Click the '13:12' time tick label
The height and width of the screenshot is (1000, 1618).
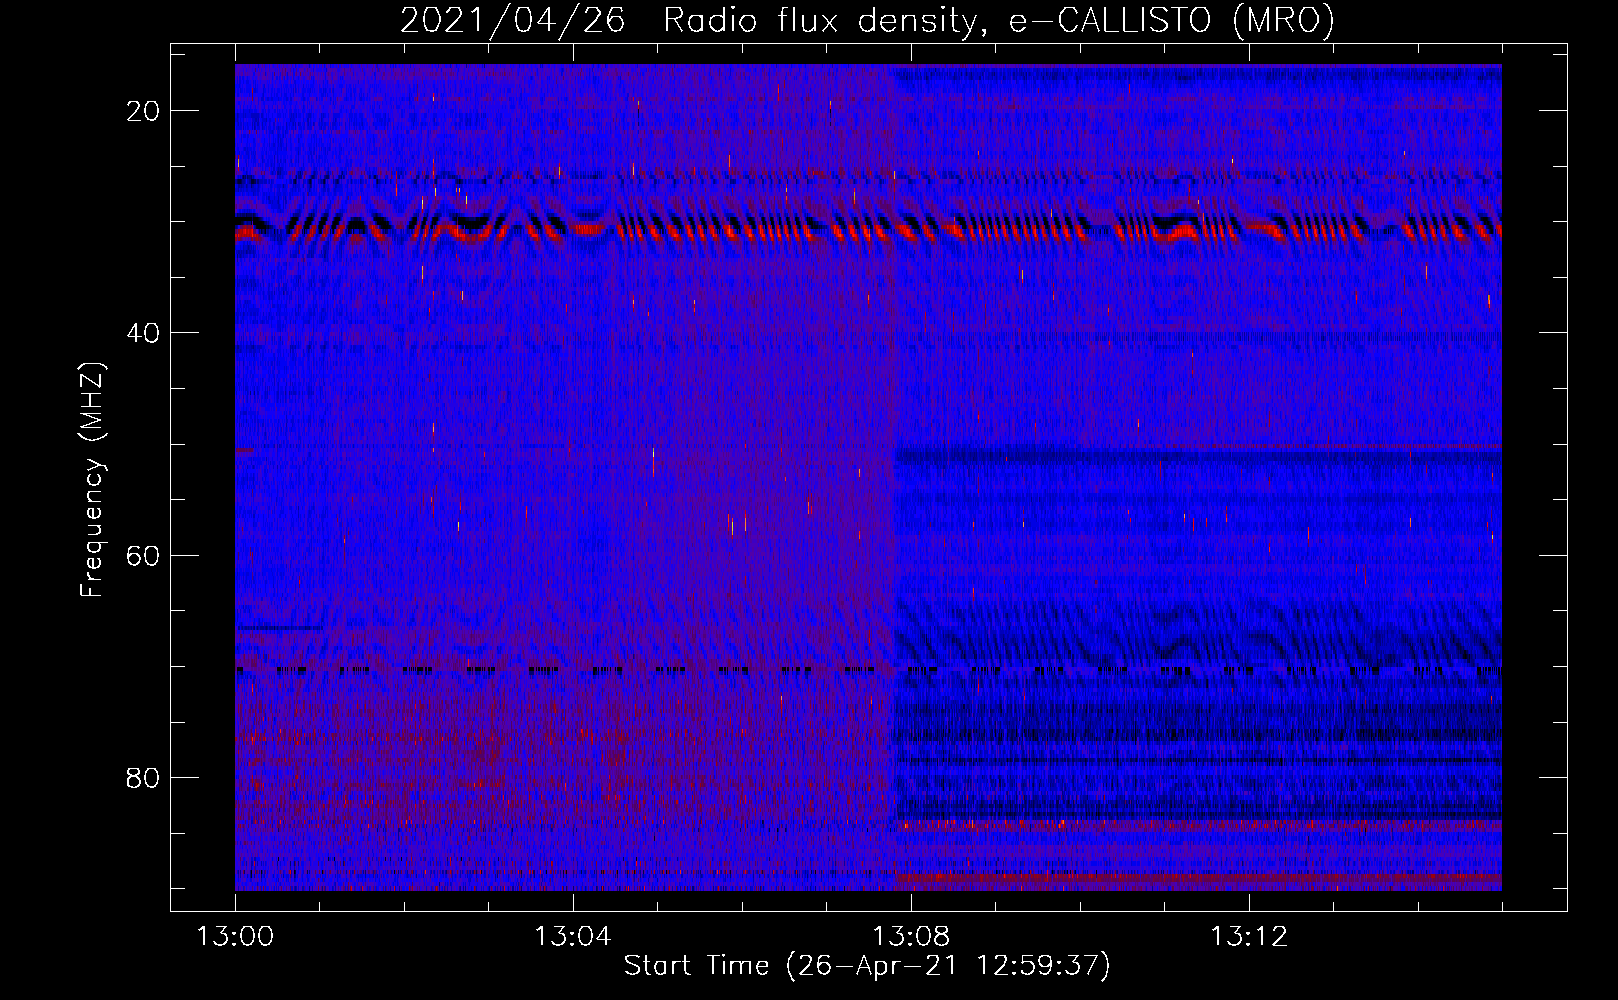point(1249,937)
